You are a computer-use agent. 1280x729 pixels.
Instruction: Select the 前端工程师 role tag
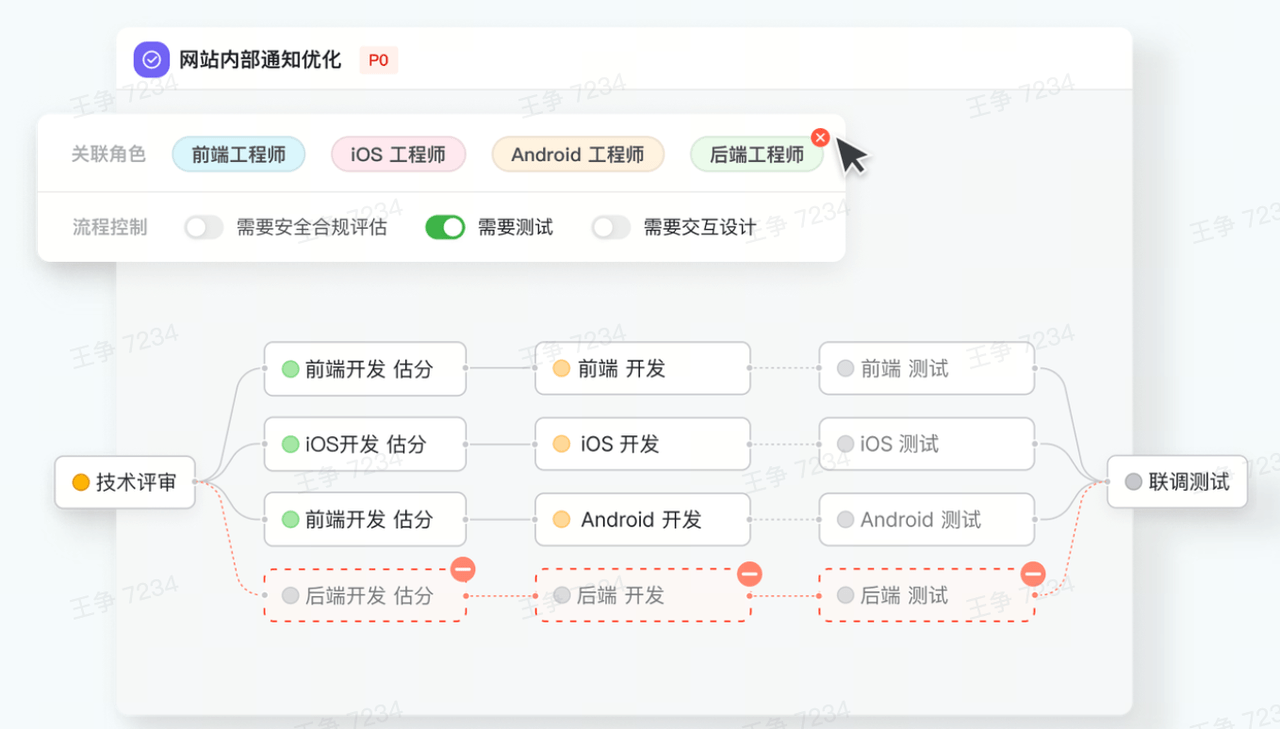point(239,155)
